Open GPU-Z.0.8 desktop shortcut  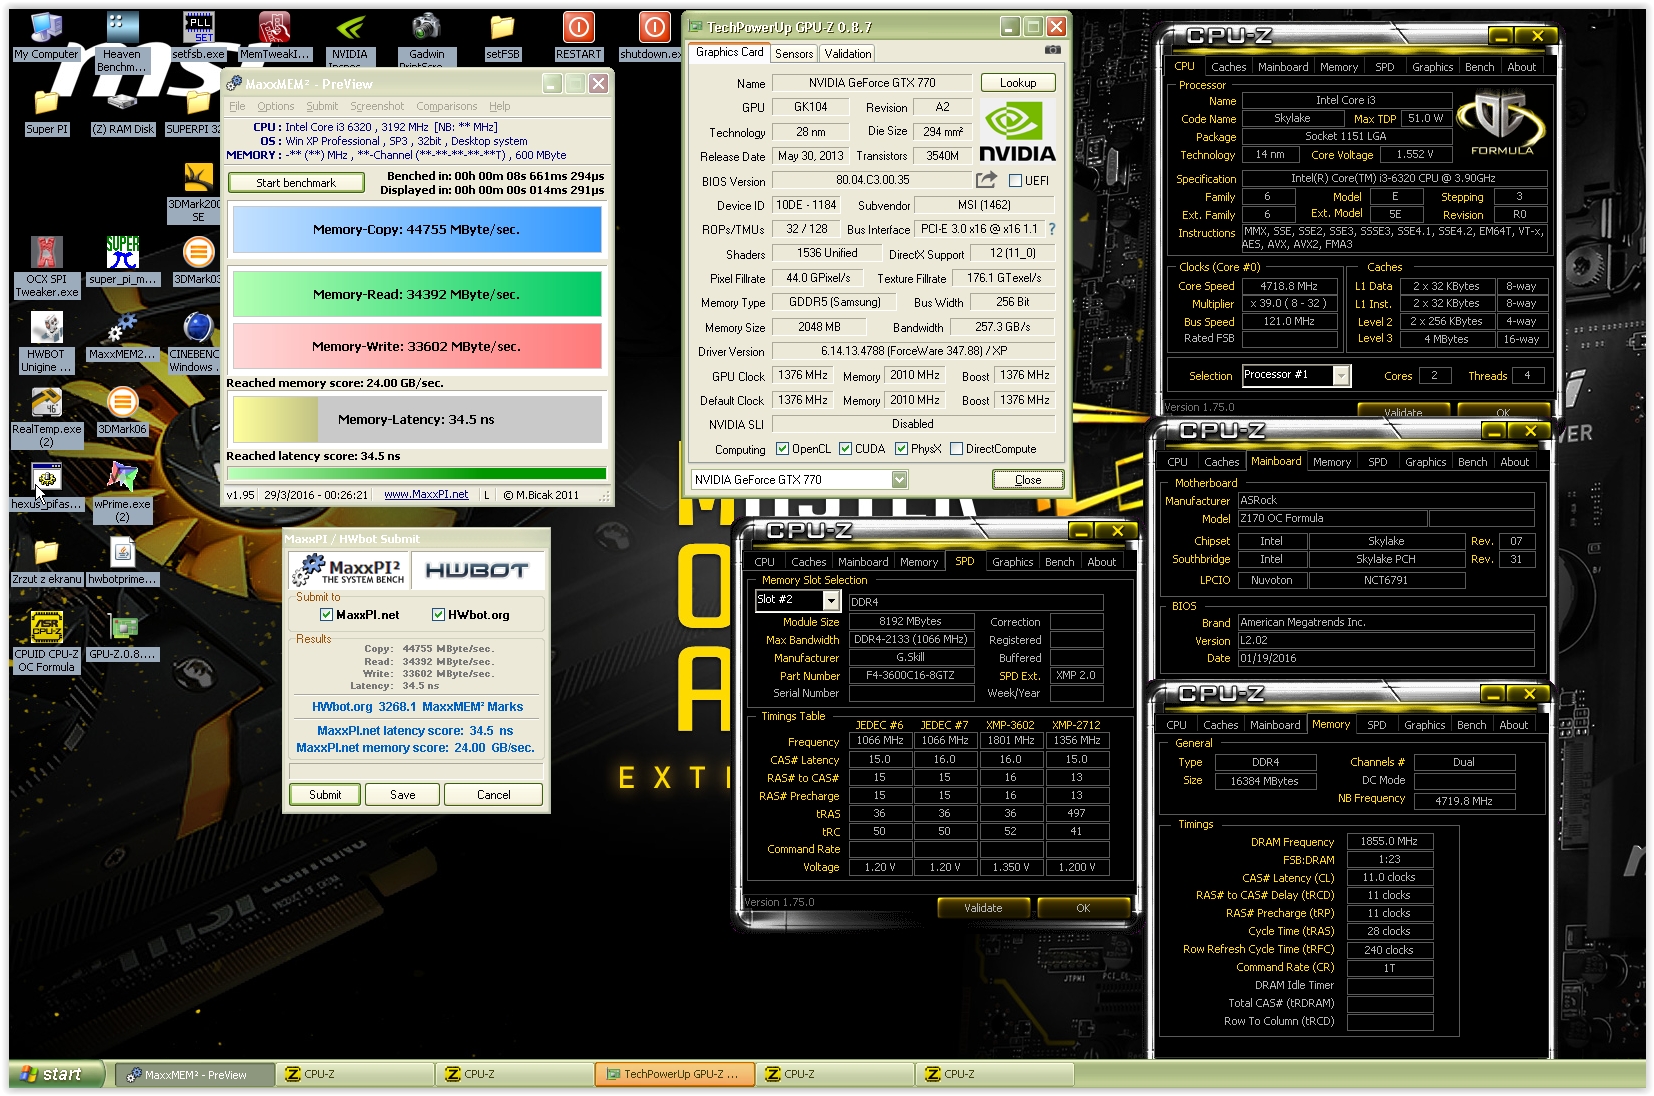(122, 637)
